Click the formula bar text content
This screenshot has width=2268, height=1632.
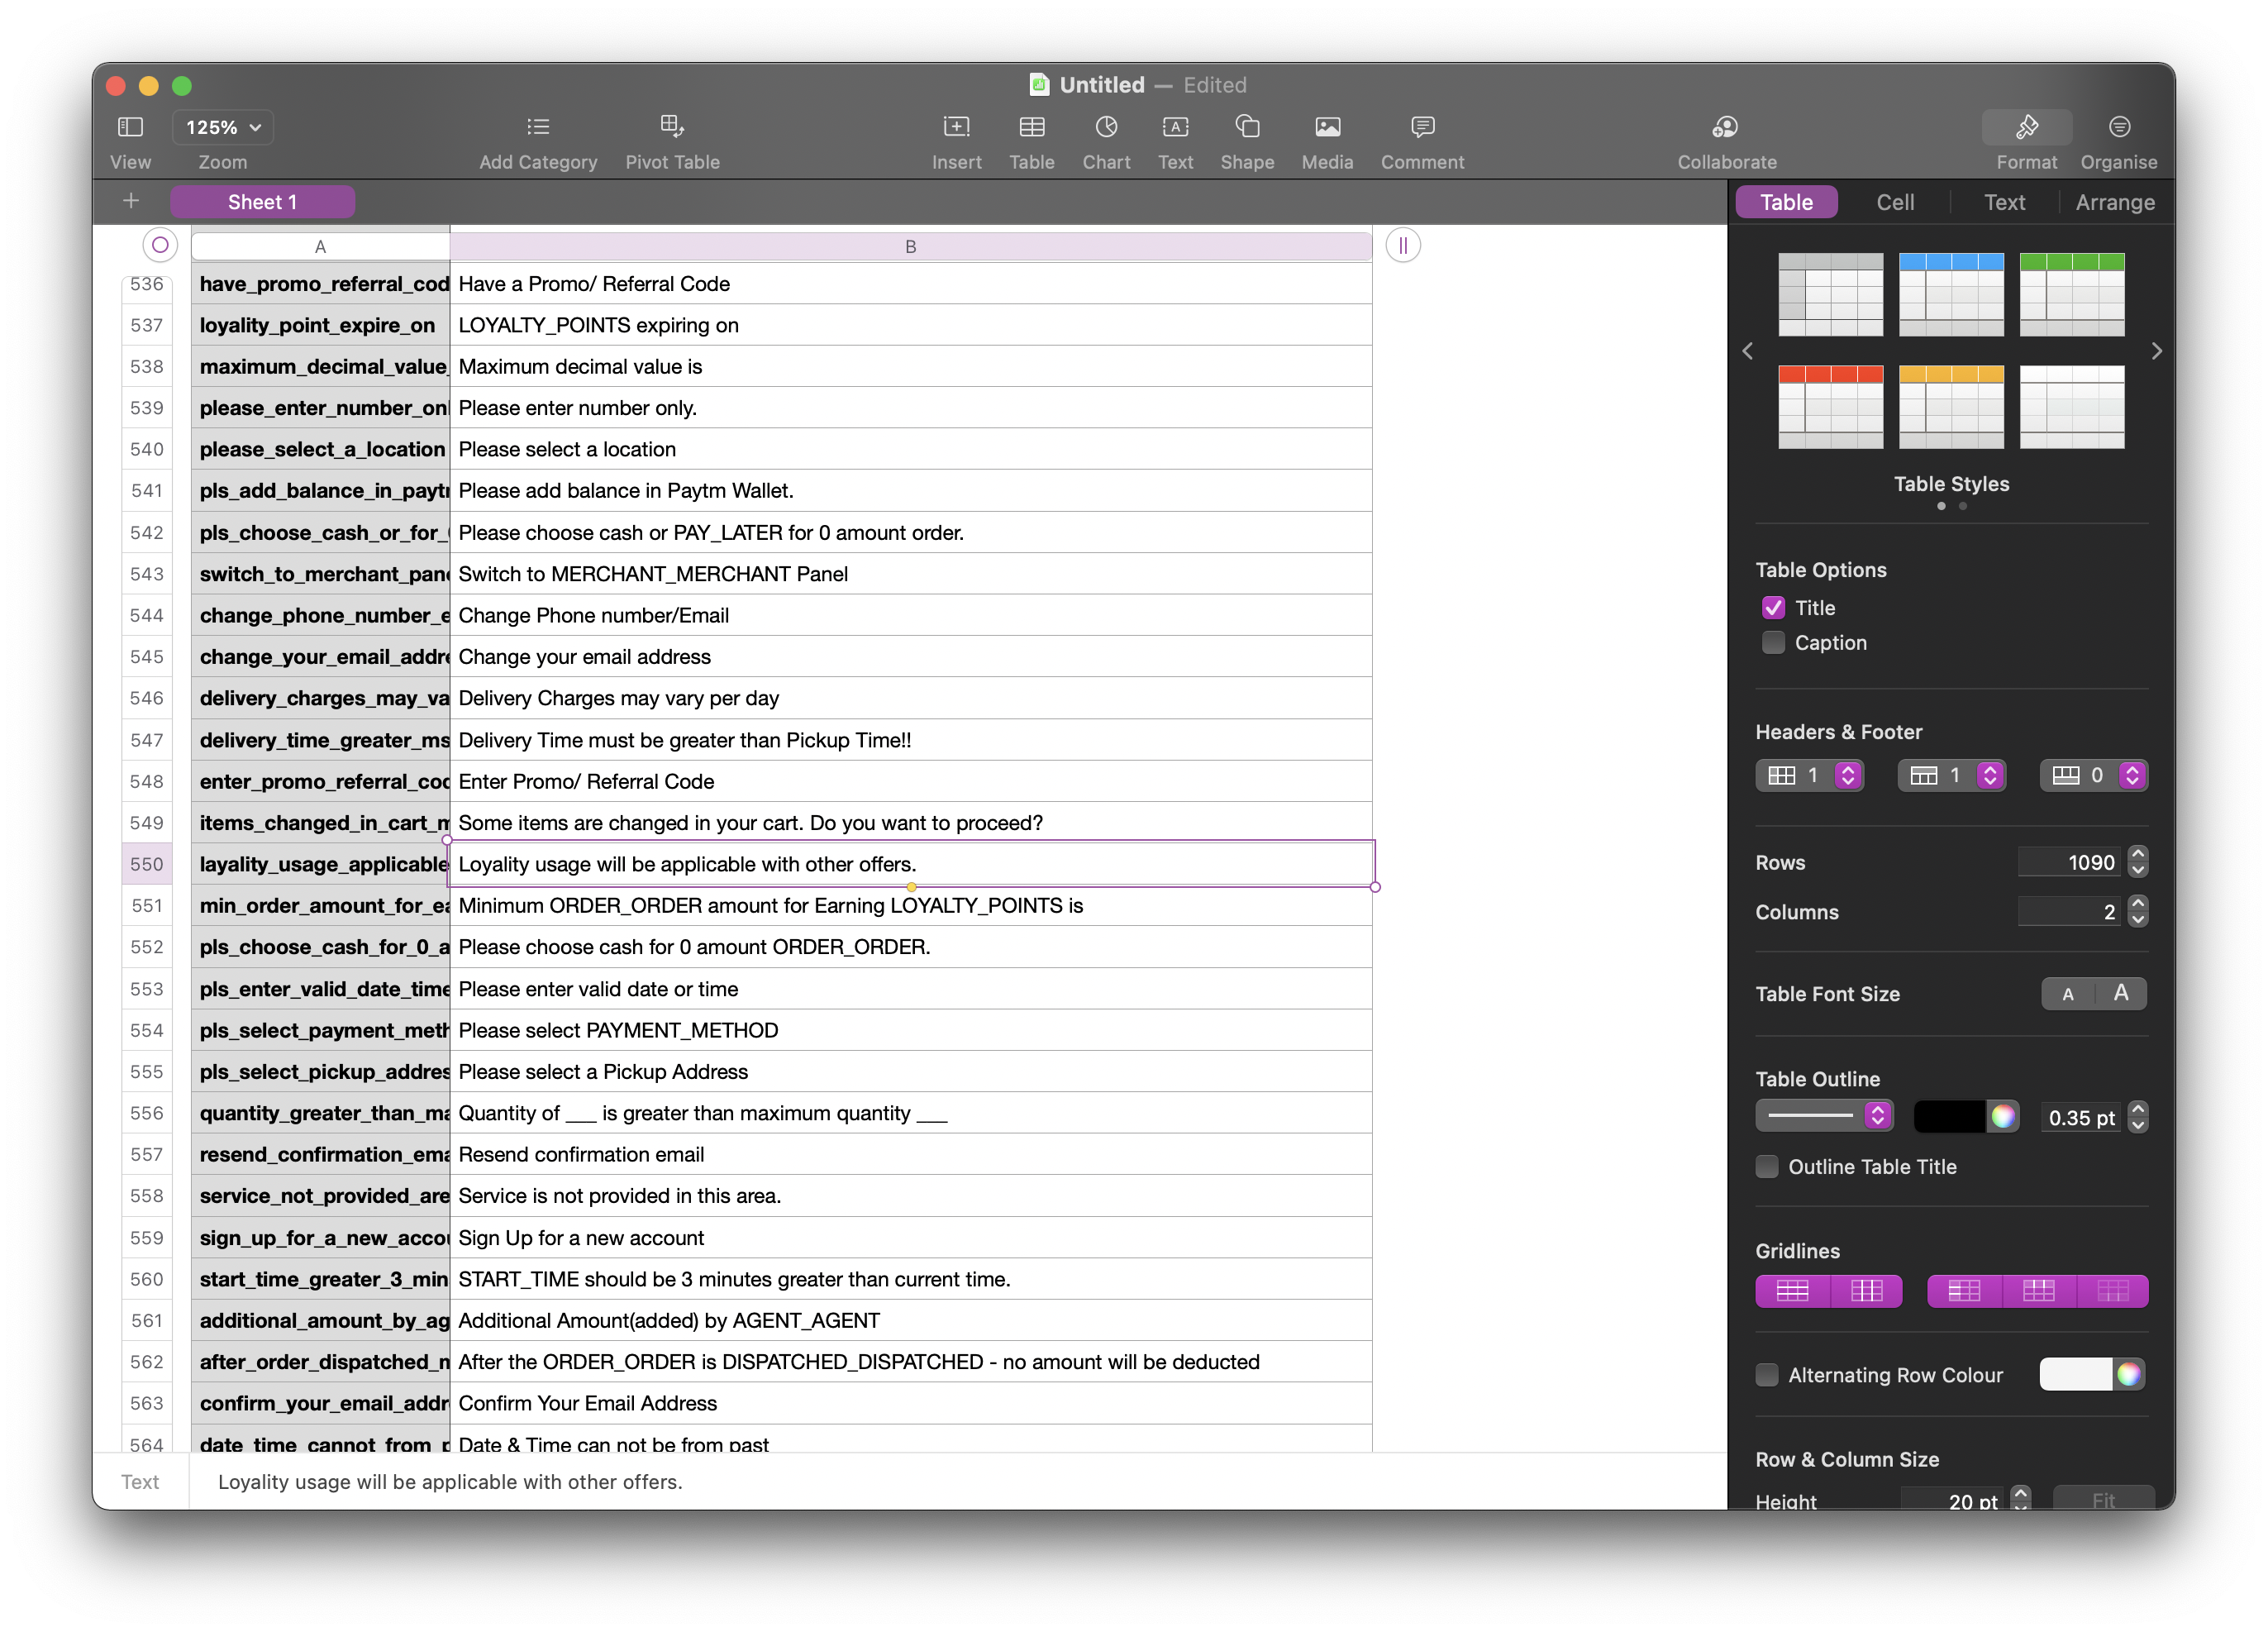pyautogui.click(x=450, y=1482)
